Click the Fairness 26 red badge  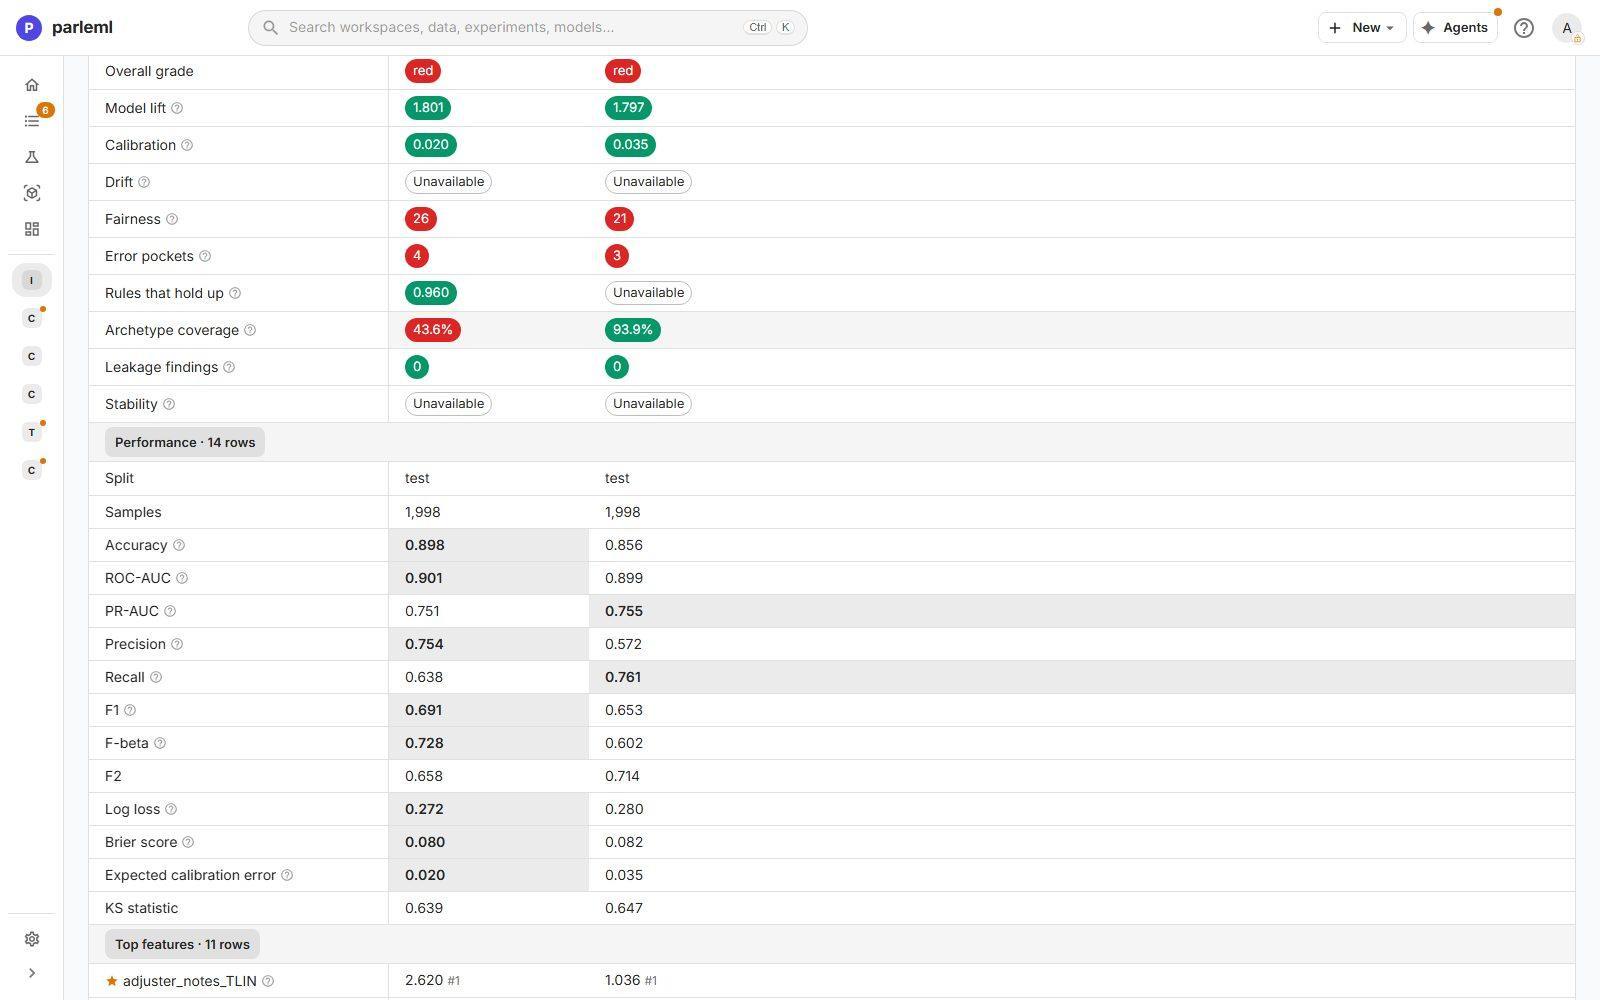click(421, 219)
